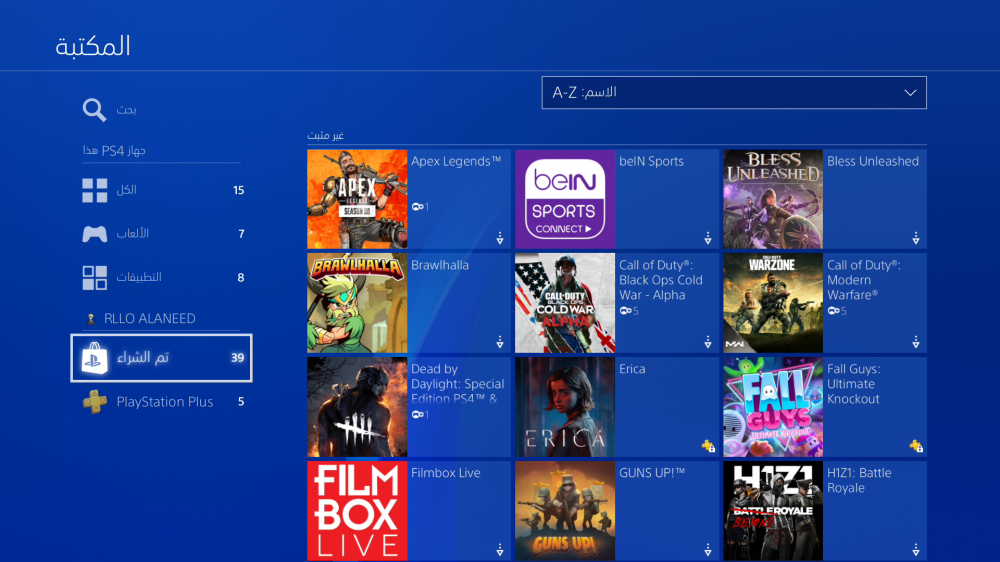Click the Filmbox Live title text
The height and width of the screenshot is (562, 1000).
[446, 473]
